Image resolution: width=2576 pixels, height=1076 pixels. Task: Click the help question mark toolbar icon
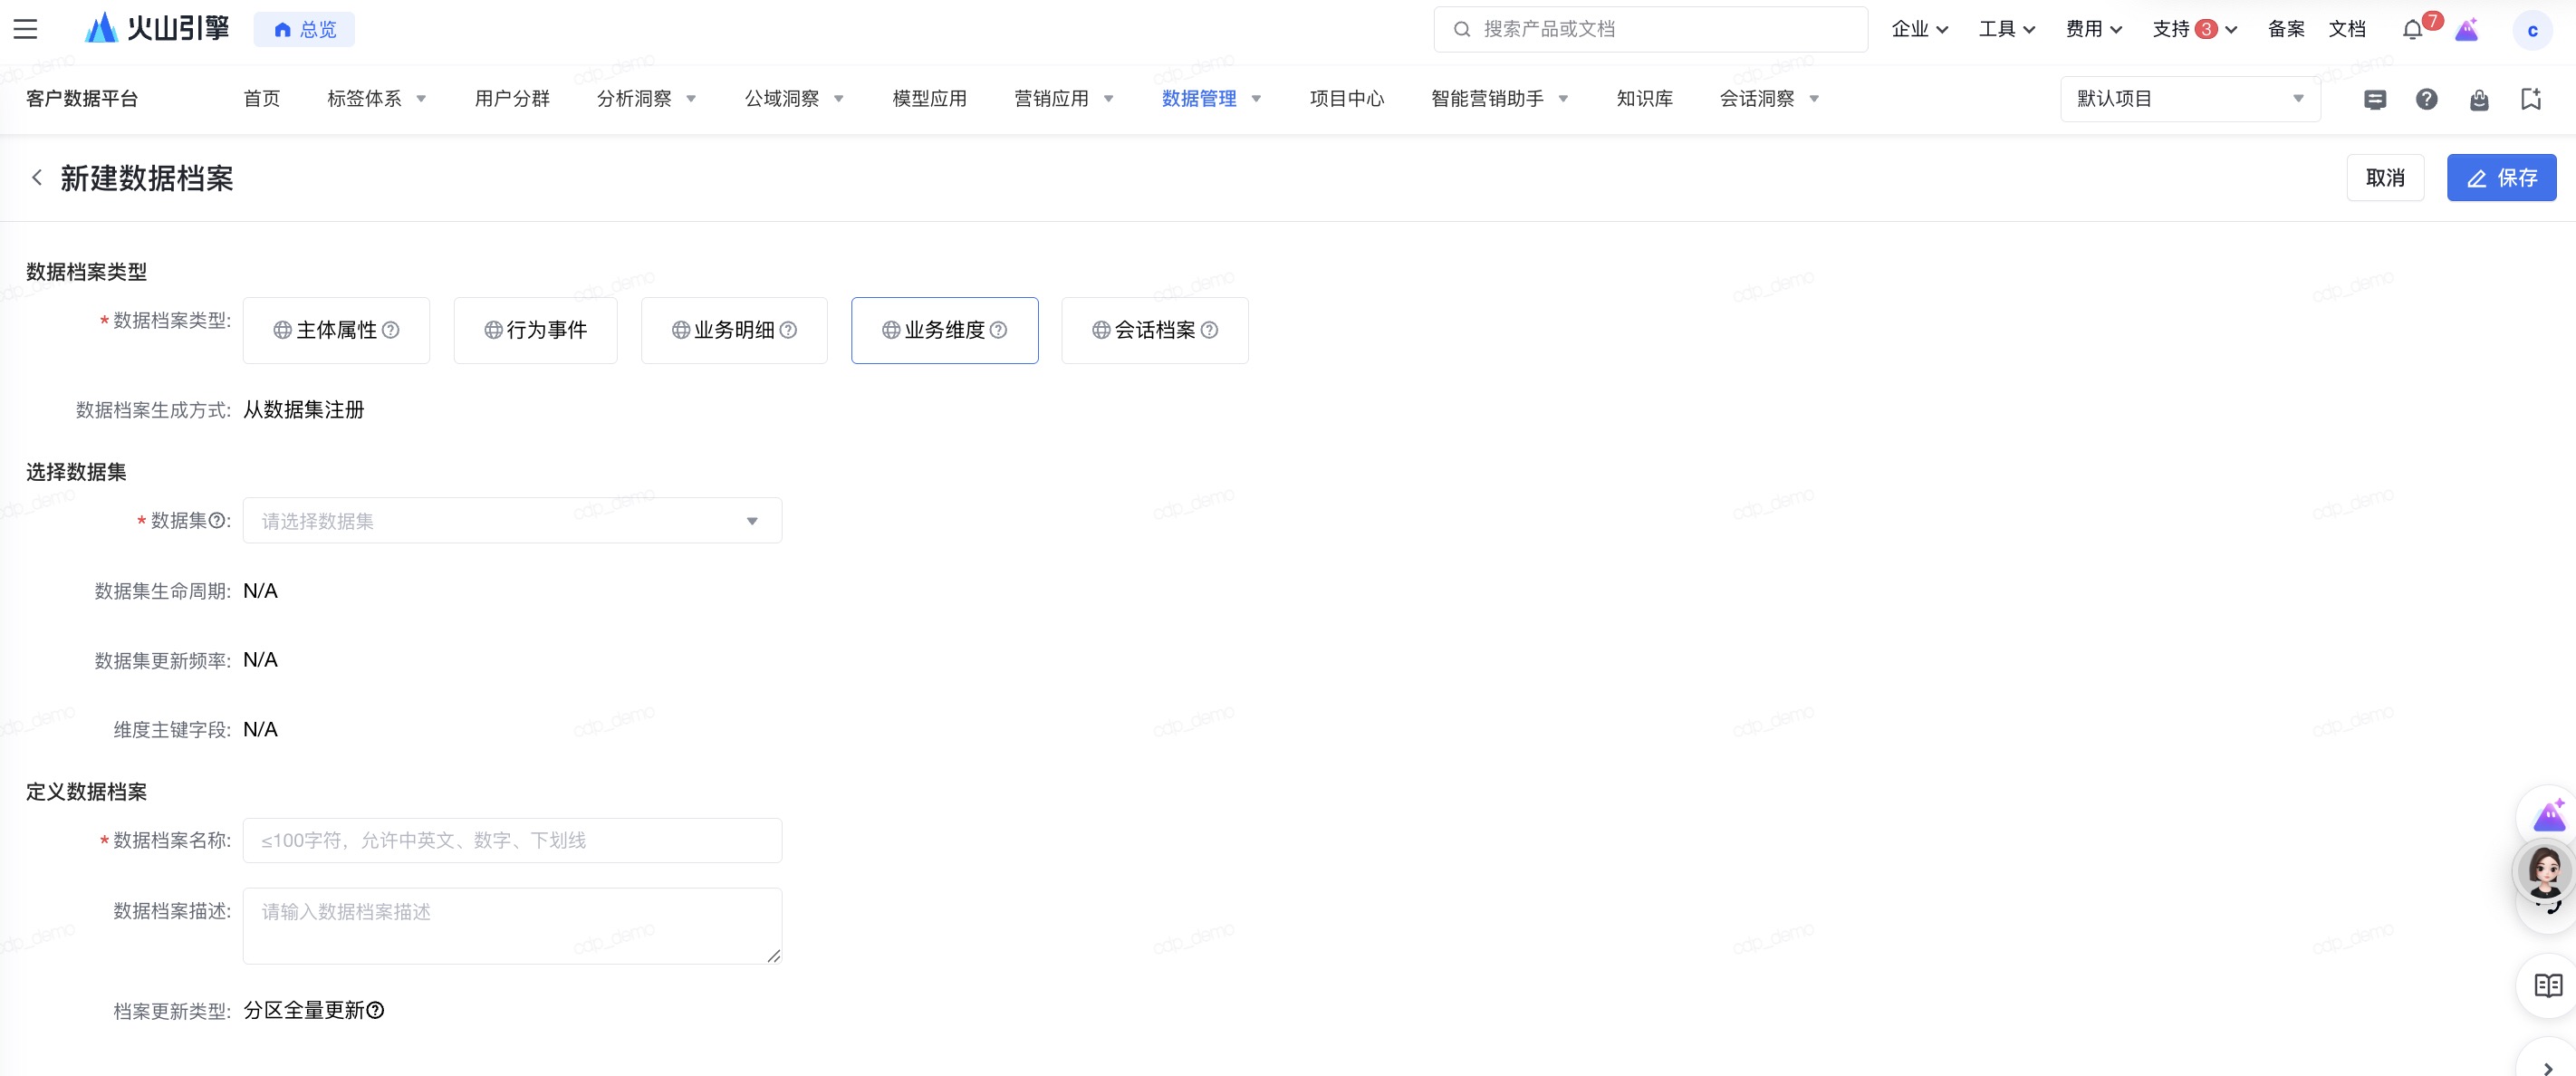[x=2426, y=99]
